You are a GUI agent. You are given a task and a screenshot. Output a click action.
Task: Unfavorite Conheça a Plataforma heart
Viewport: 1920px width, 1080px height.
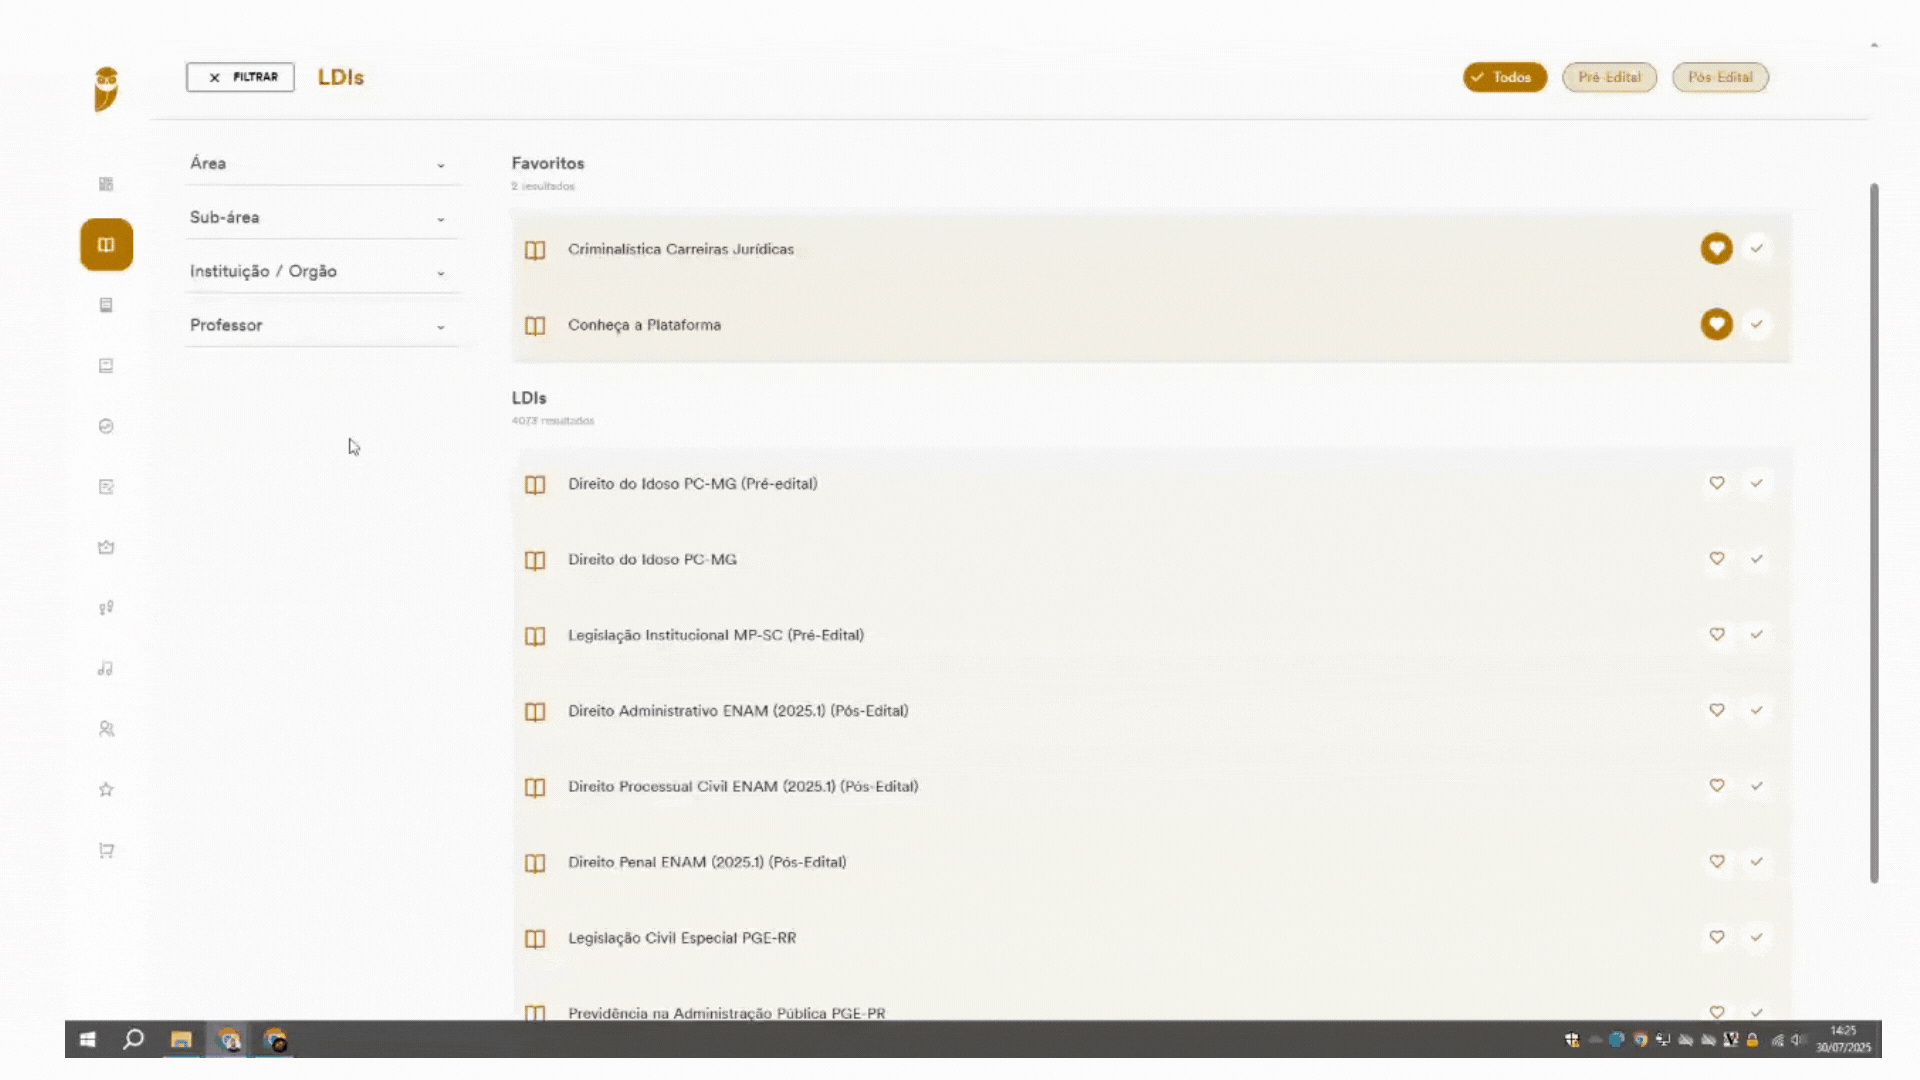coord(1717,324)
